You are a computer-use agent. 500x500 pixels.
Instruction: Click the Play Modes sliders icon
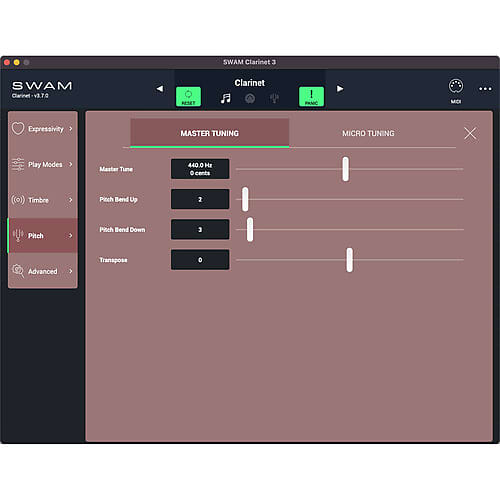click(x=18, y=164)
